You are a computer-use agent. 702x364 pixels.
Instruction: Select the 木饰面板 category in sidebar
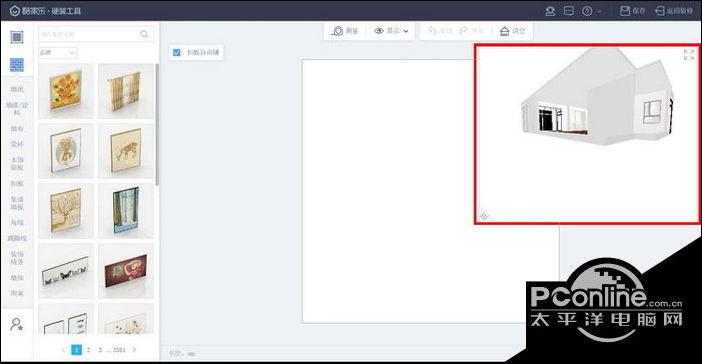point(17,164)
